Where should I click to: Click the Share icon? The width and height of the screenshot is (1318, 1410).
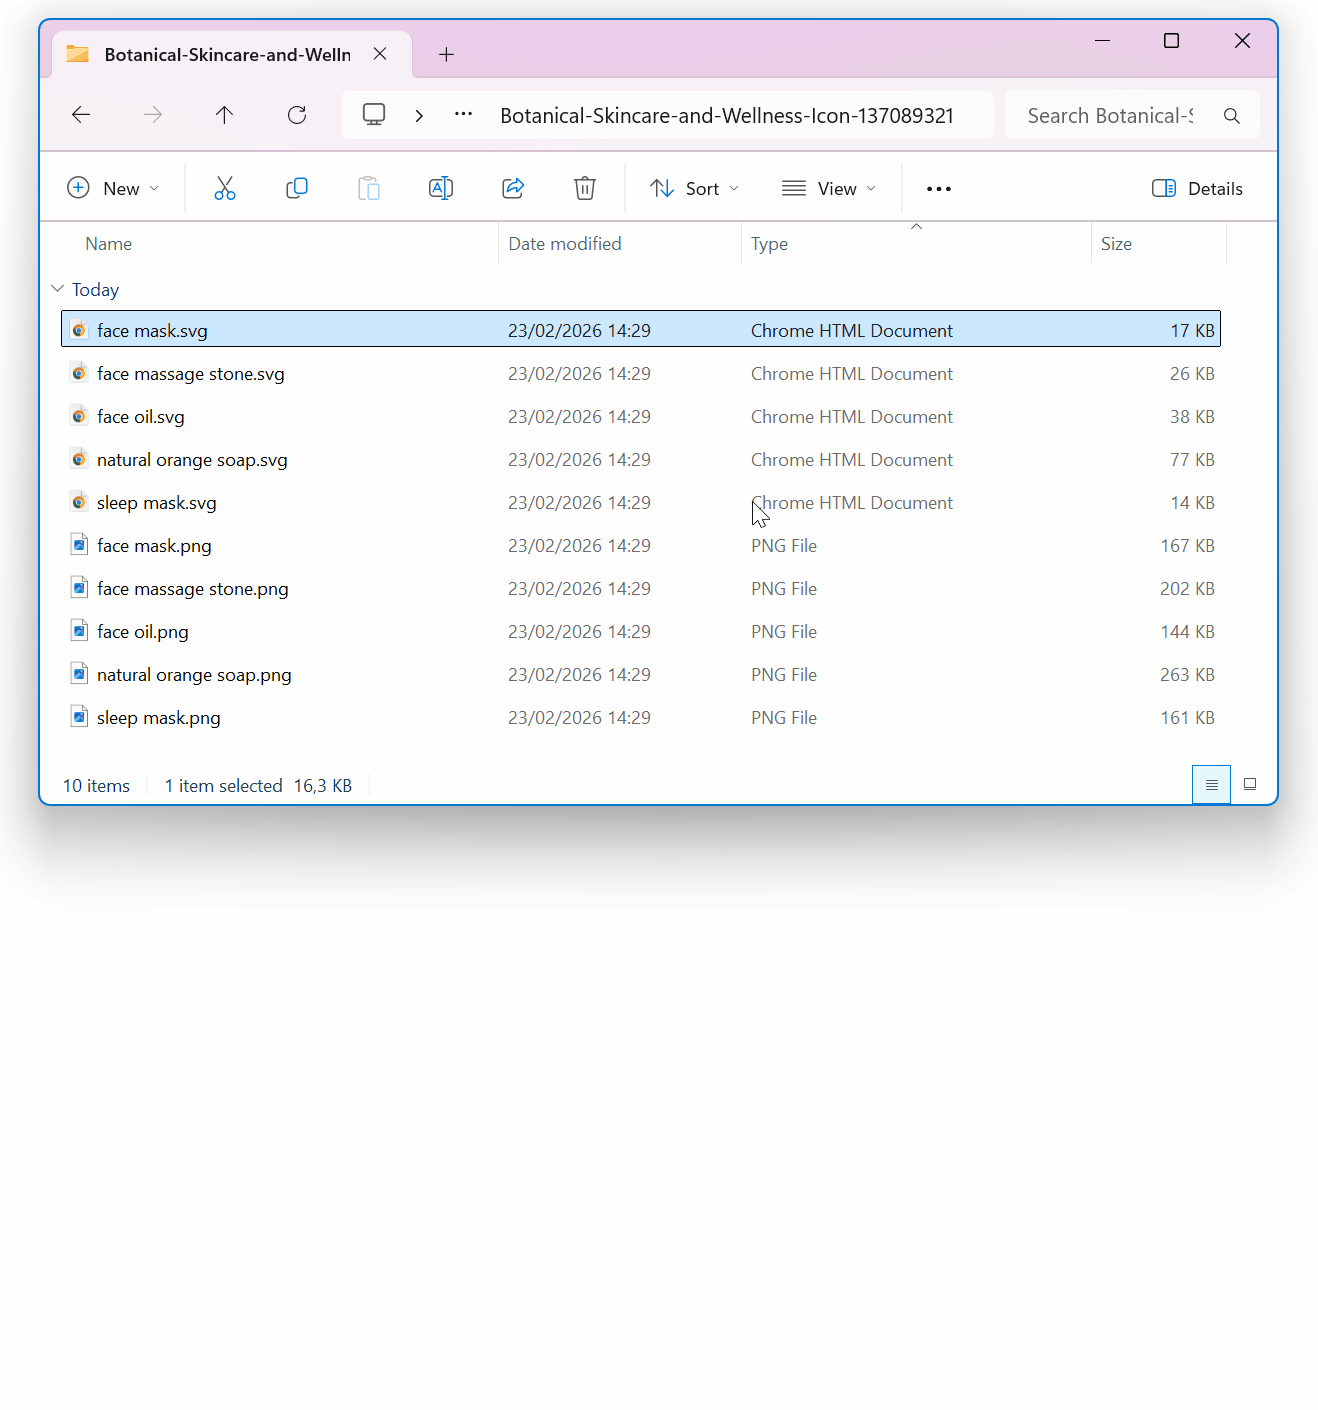coord(513,188)
